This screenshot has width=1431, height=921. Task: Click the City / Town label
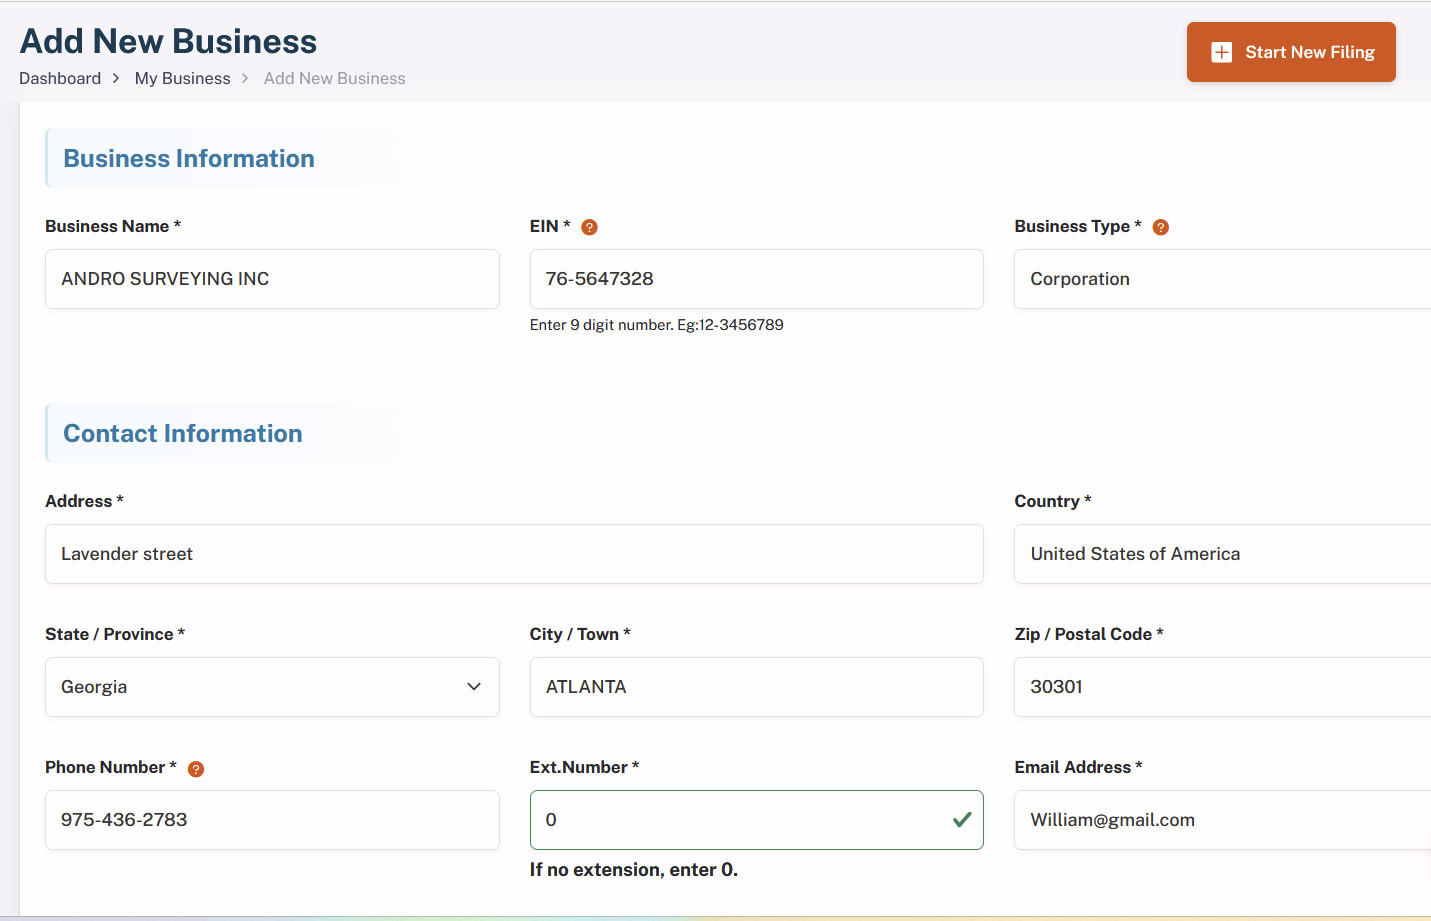tap(580, 634)
